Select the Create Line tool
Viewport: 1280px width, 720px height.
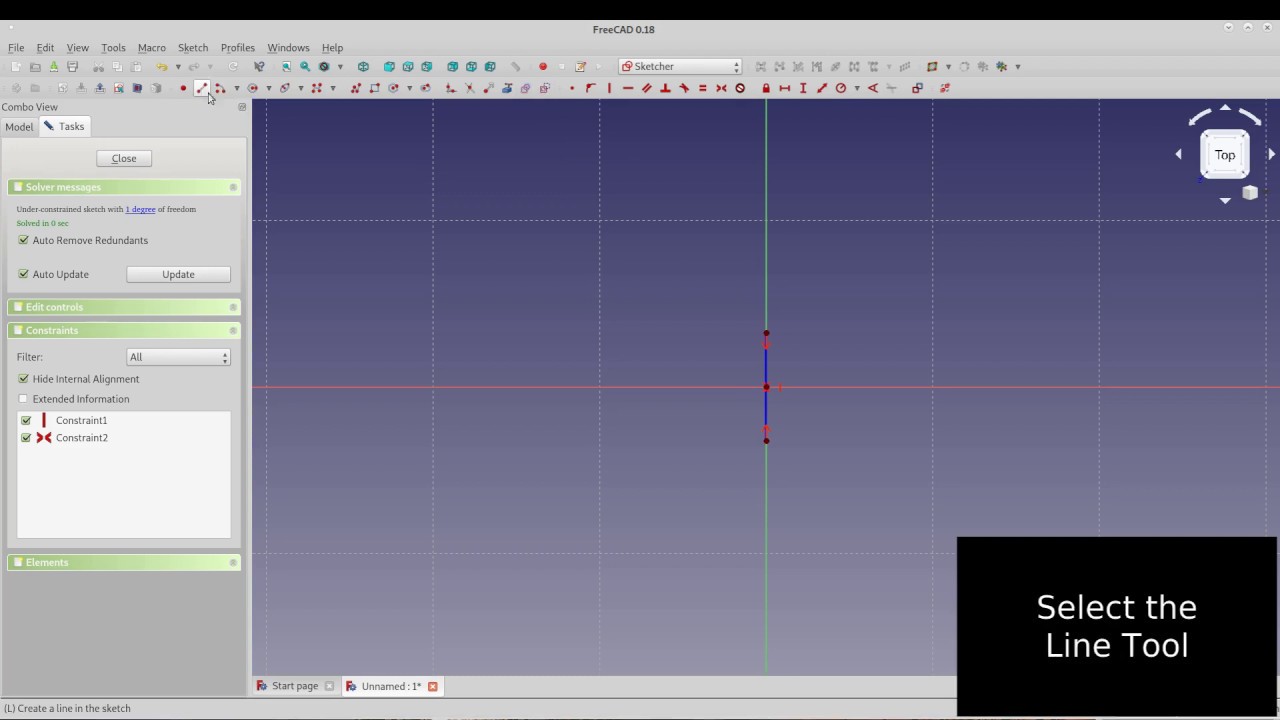[201, 88]
